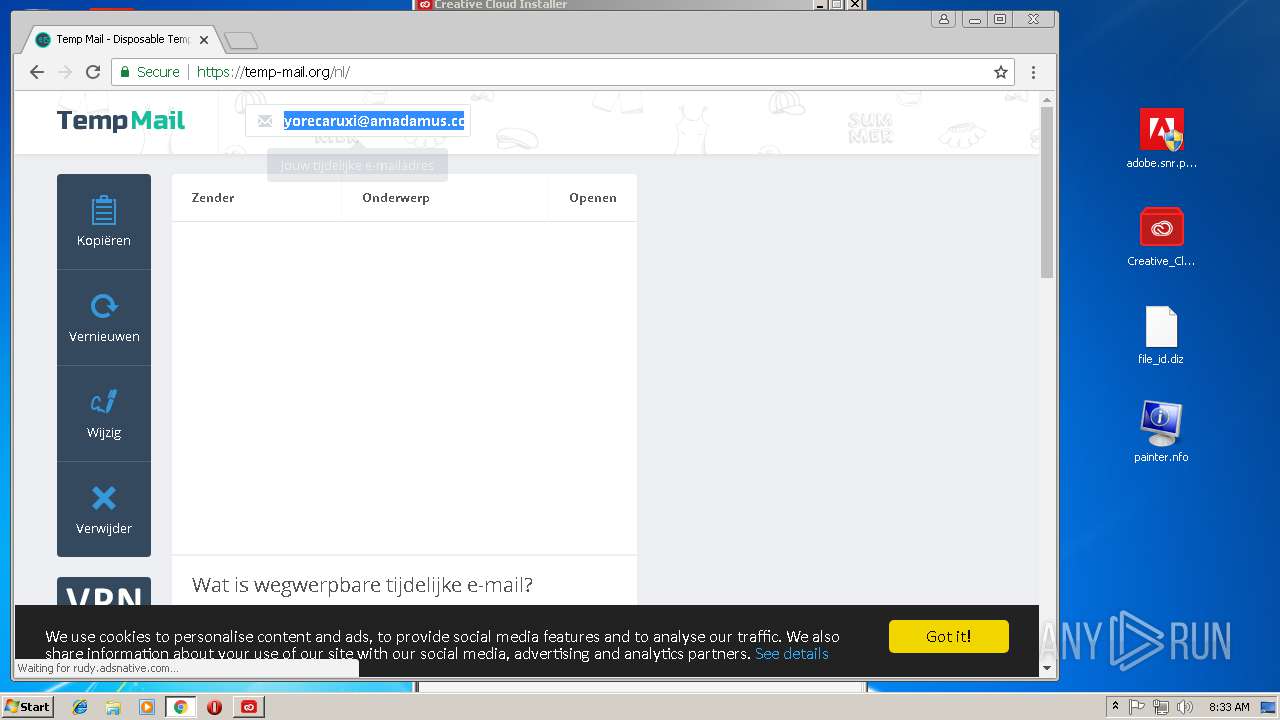The width and height of the screenshot is (1280, 720).
Task: Click the Onderwerp column header
Action: [396, 198]
